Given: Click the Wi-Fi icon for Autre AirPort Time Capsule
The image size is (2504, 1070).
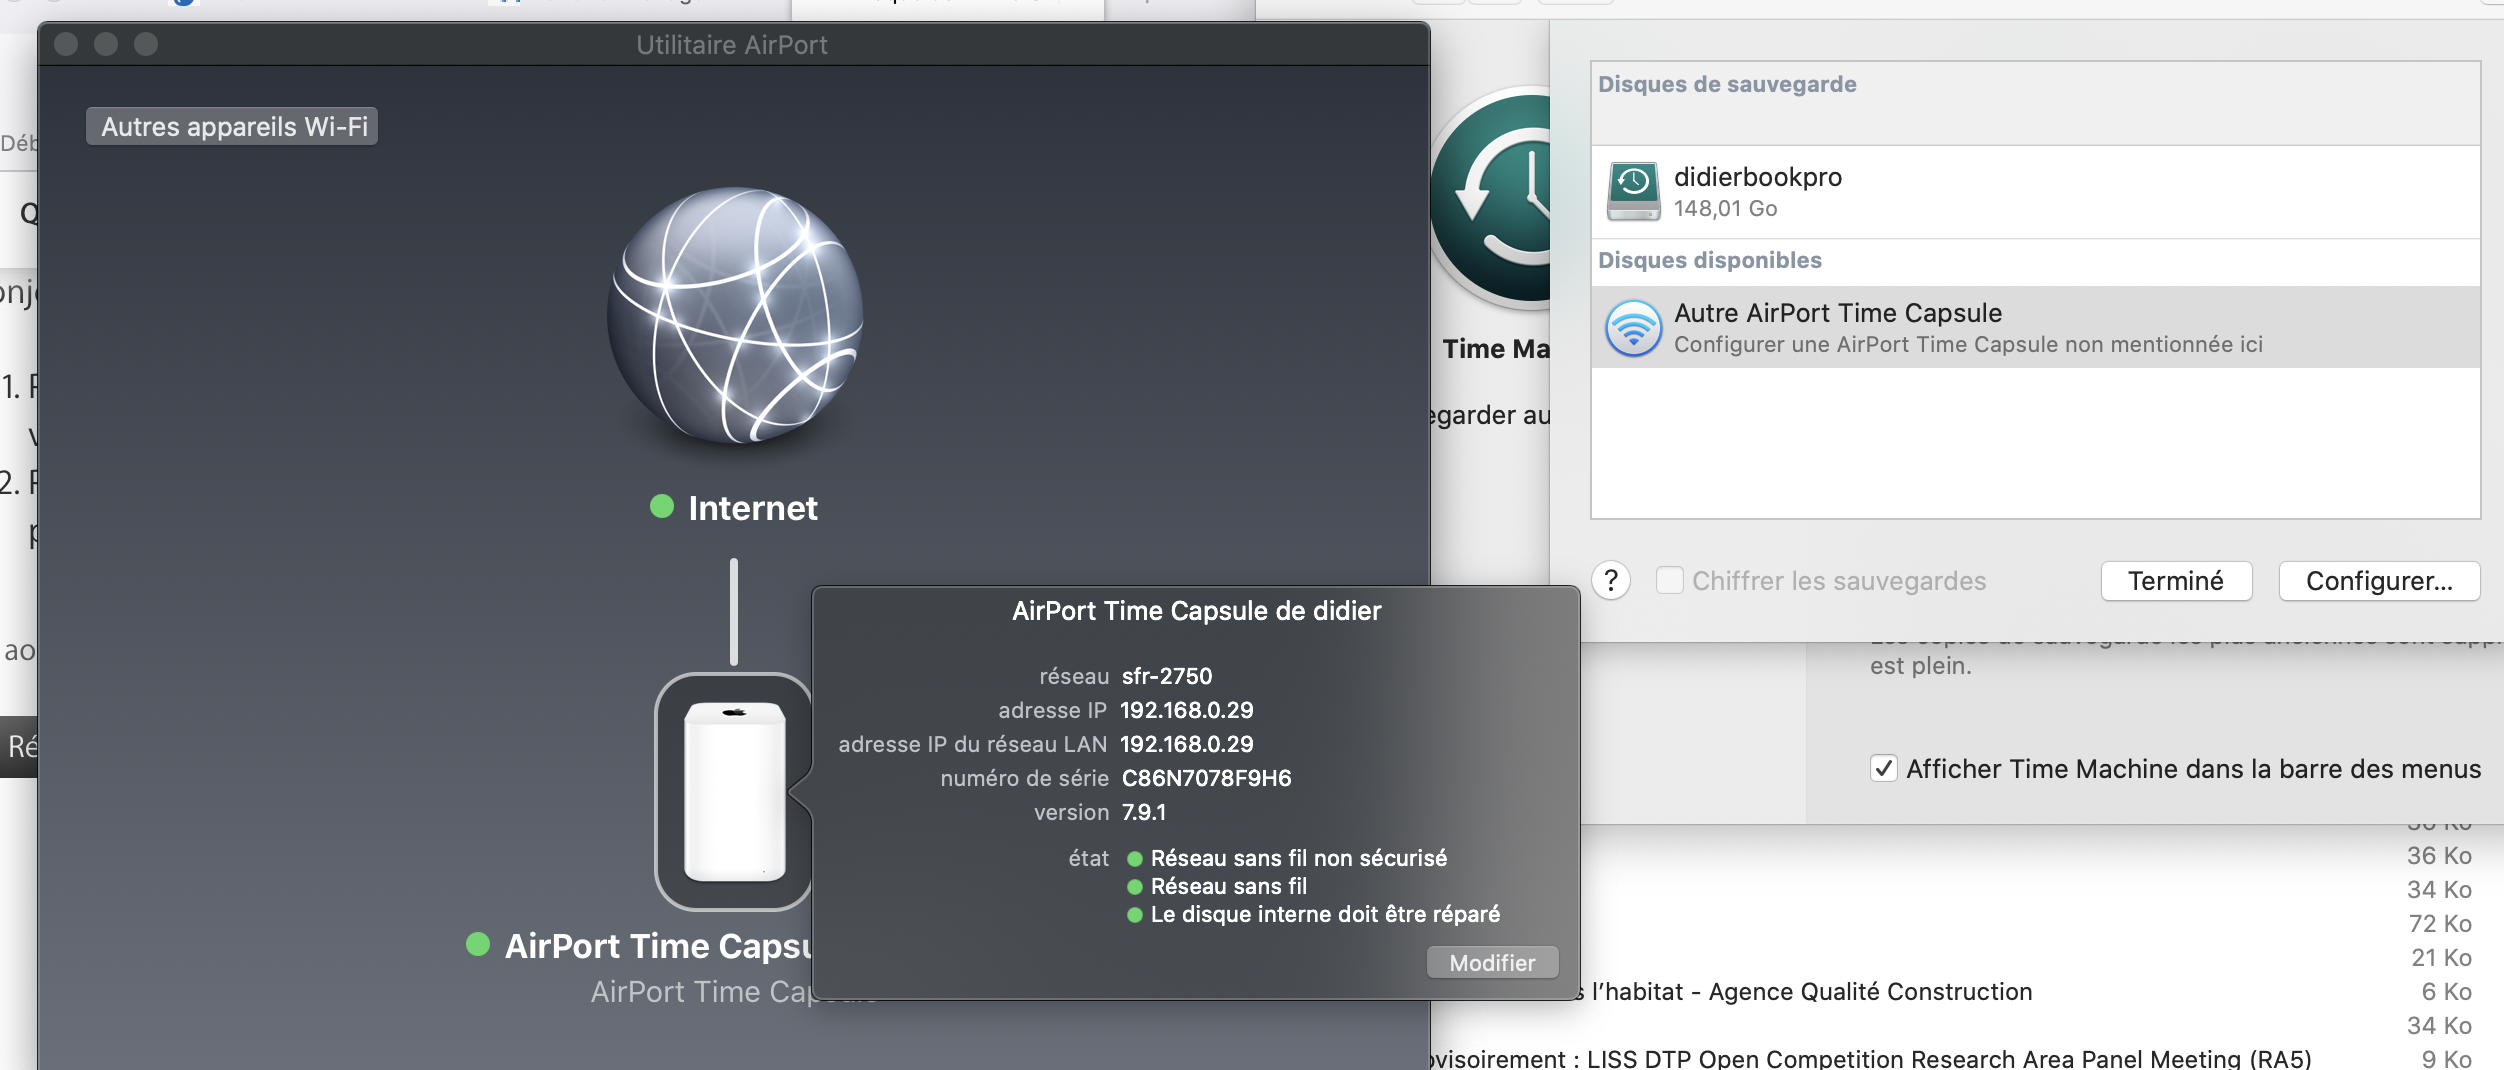Looking at the screenshot, I should [1633, 328].
